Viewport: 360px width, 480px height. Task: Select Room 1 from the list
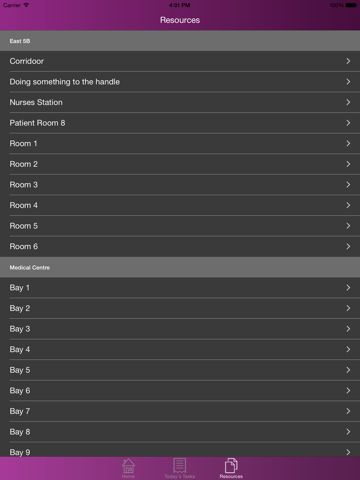click(x=180, y=144)
